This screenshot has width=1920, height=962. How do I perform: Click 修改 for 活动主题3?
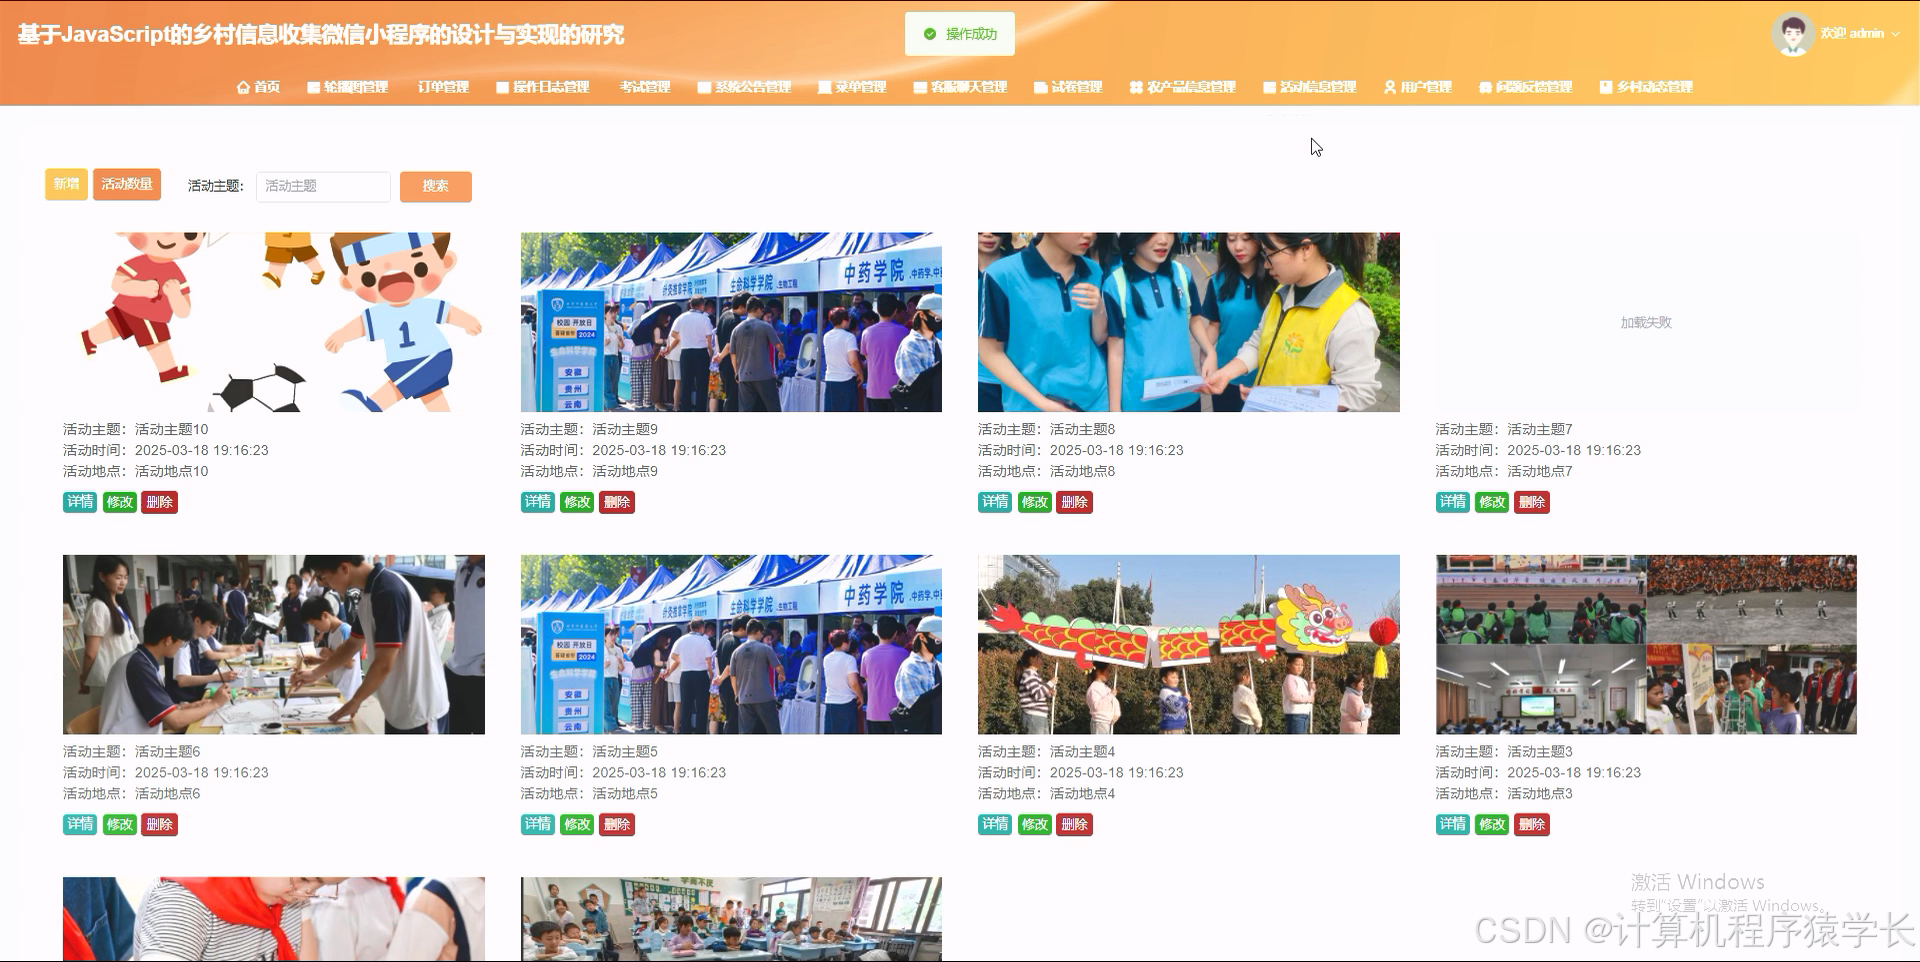(x=1492, y=824)
